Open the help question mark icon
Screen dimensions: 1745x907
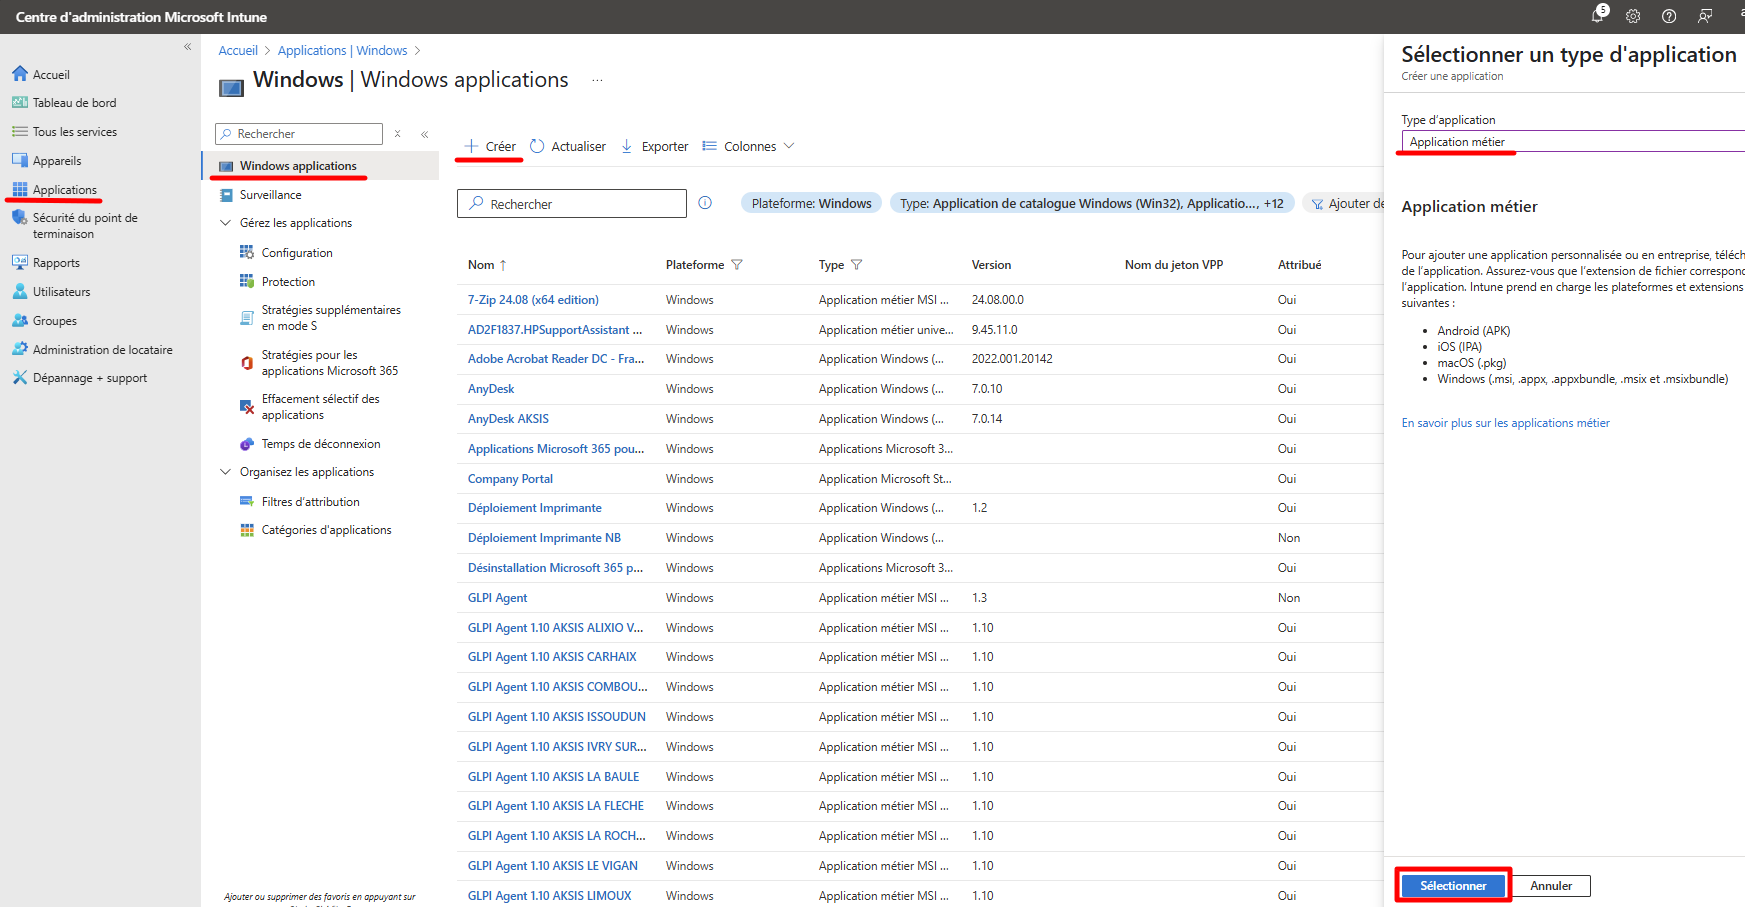pos(1669,16)
